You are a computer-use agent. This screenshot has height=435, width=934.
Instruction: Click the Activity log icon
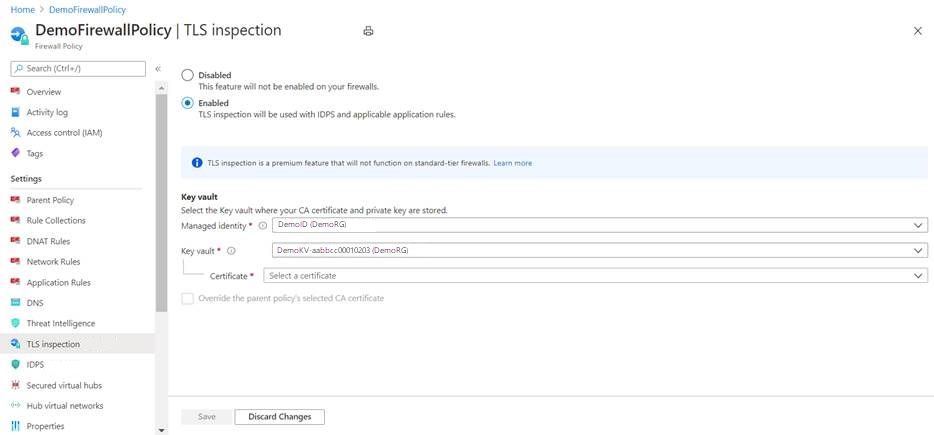coord(15,113)
